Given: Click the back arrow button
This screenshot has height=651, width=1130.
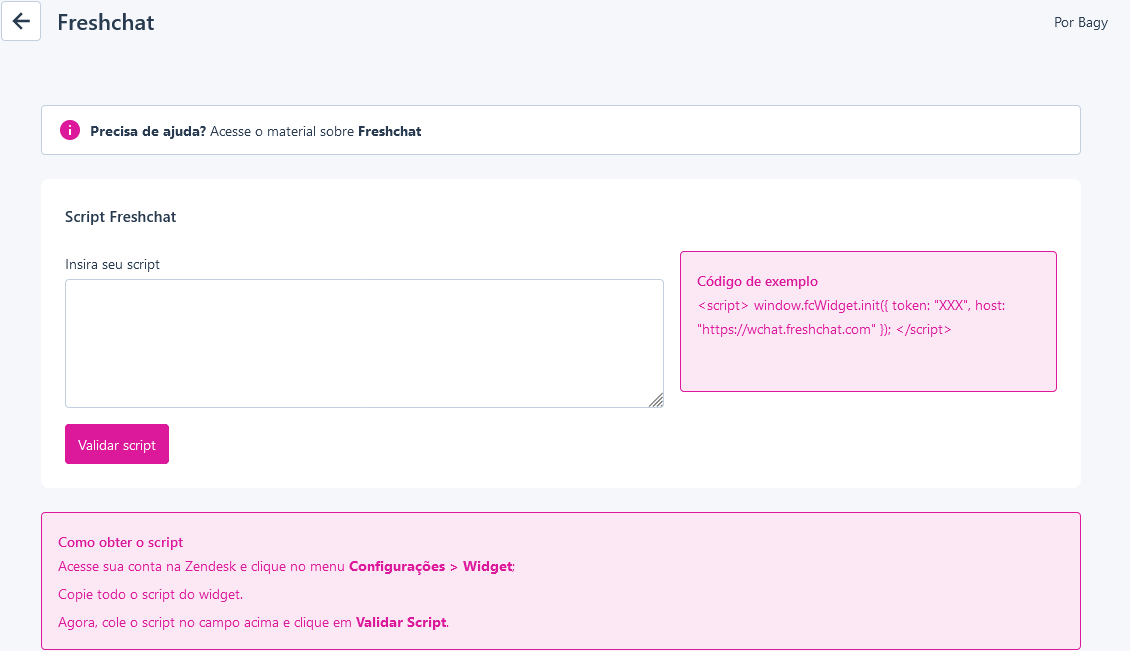Looking at the screenshot, I should point(21,21).
